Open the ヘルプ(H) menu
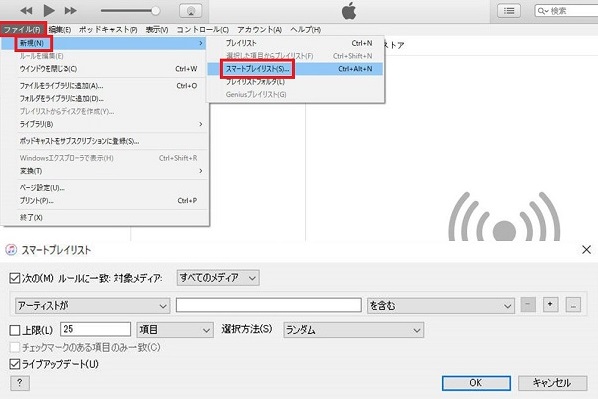Image resolution: width=598 pixels, height=399 pixels. click(305, 30)
